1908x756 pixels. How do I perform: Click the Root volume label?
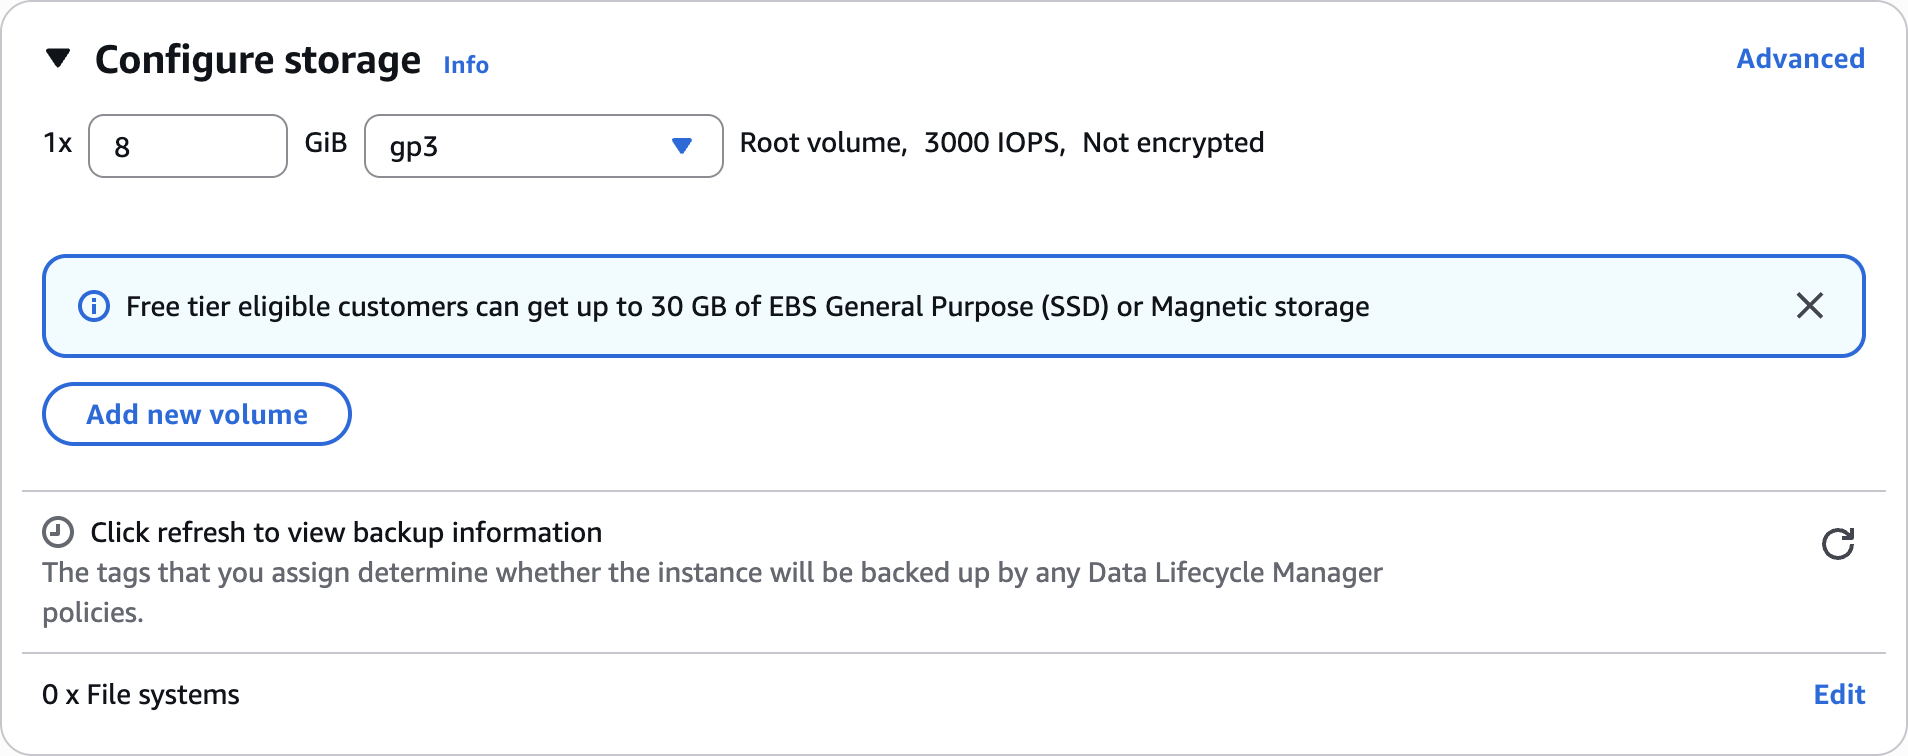(822, 143)
